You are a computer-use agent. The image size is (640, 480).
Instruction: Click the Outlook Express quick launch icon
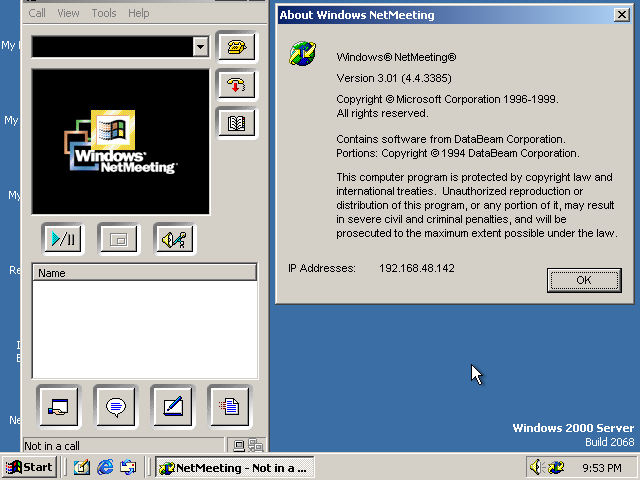(128, 467)
